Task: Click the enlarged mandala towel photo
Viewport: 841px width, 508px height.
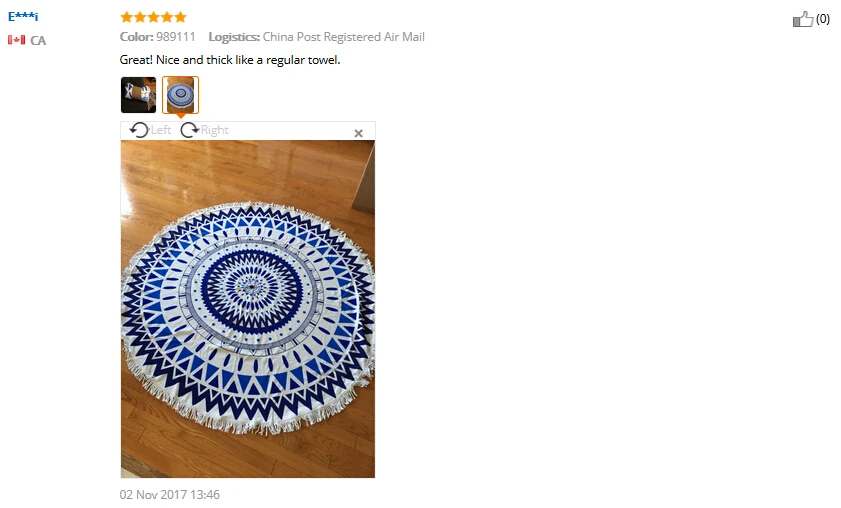Action: [x=248, y=309]
